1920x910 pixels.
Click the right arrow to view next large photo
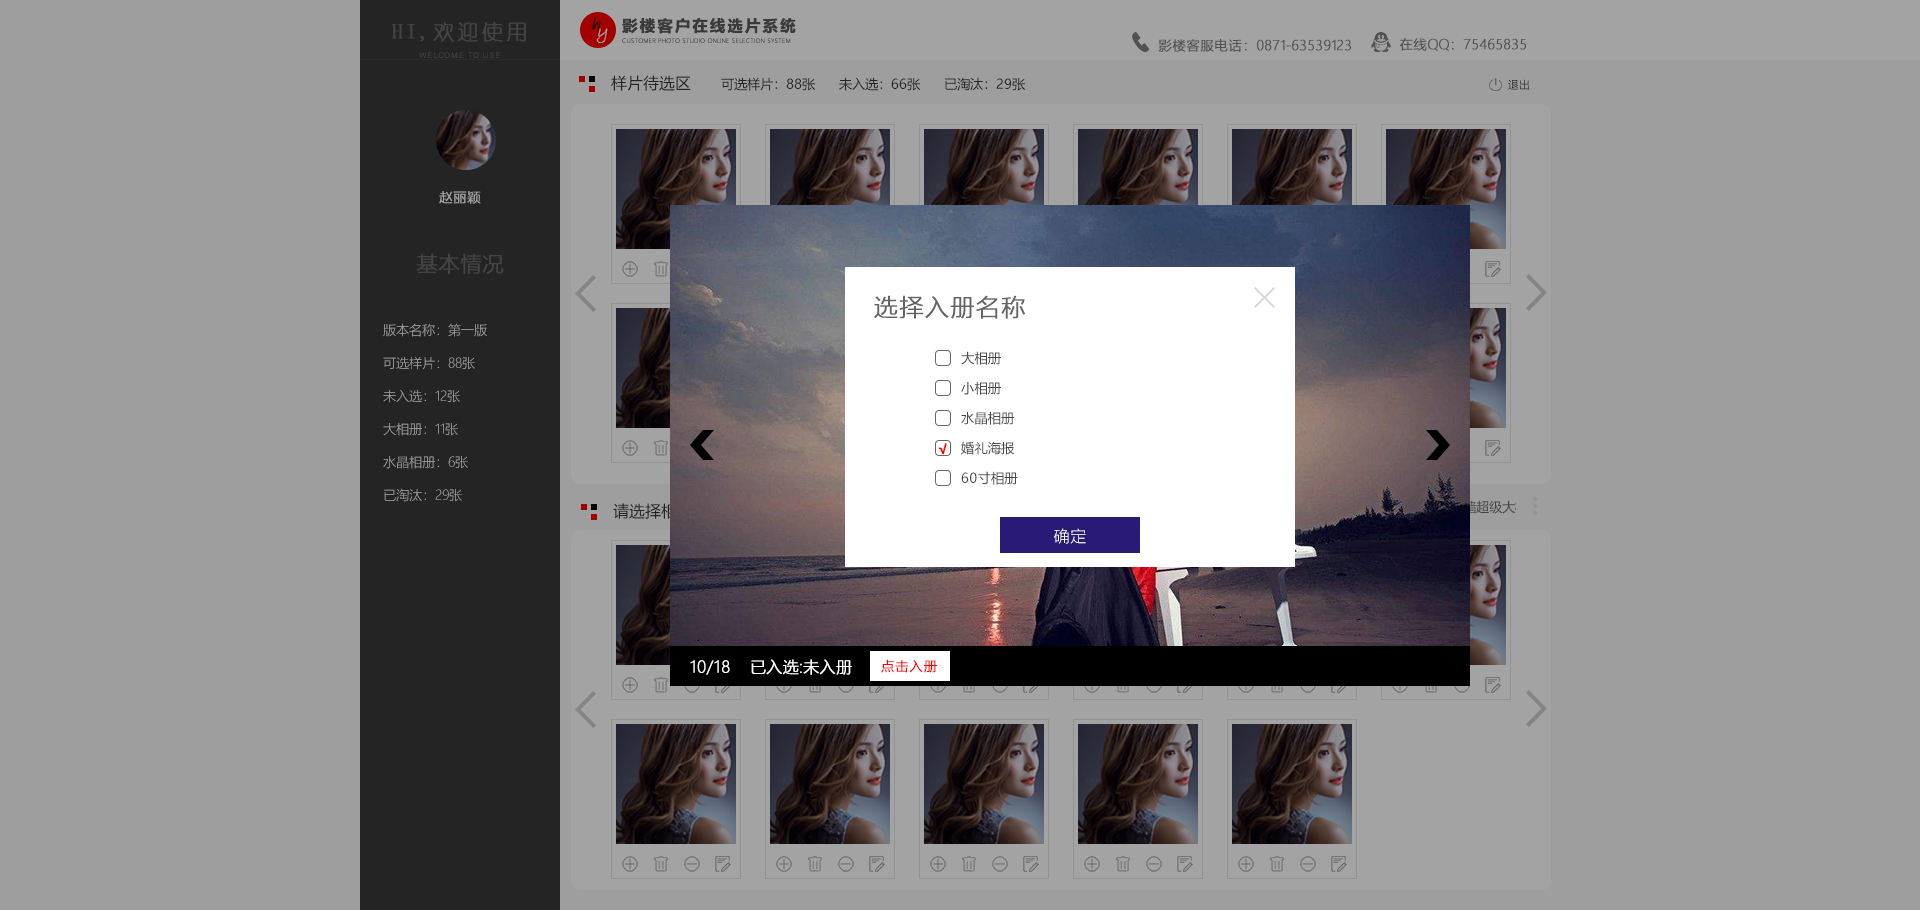(x=1437, y=445)
